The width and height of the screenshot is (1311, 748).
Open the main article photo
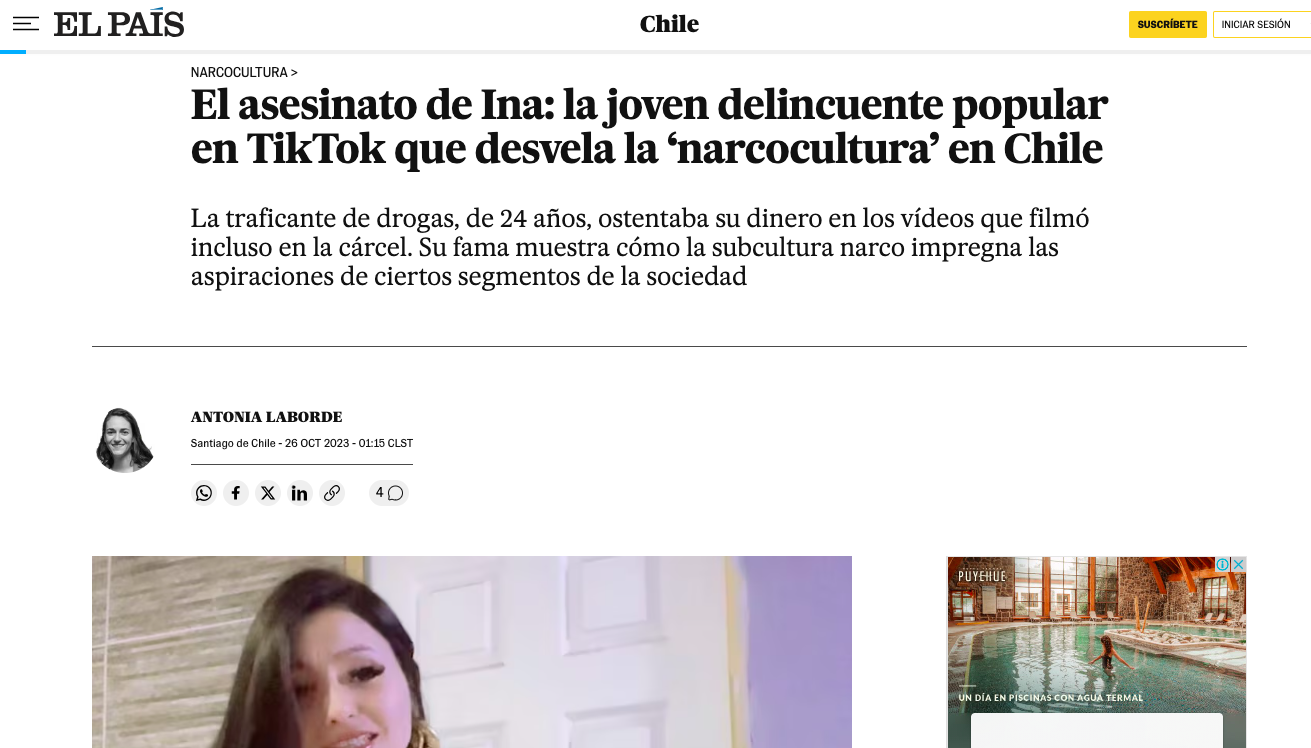(472, 652)
